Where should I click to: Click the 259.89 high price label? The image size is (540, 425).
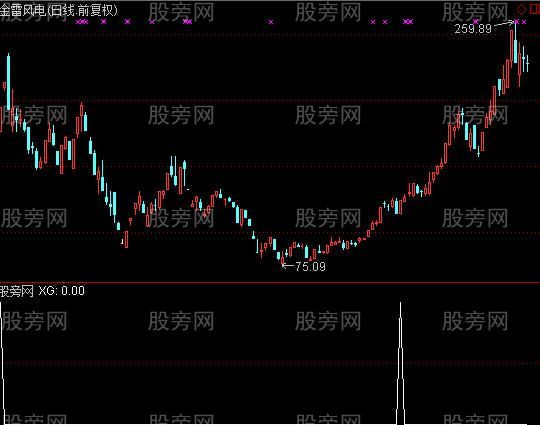point(473,29)
